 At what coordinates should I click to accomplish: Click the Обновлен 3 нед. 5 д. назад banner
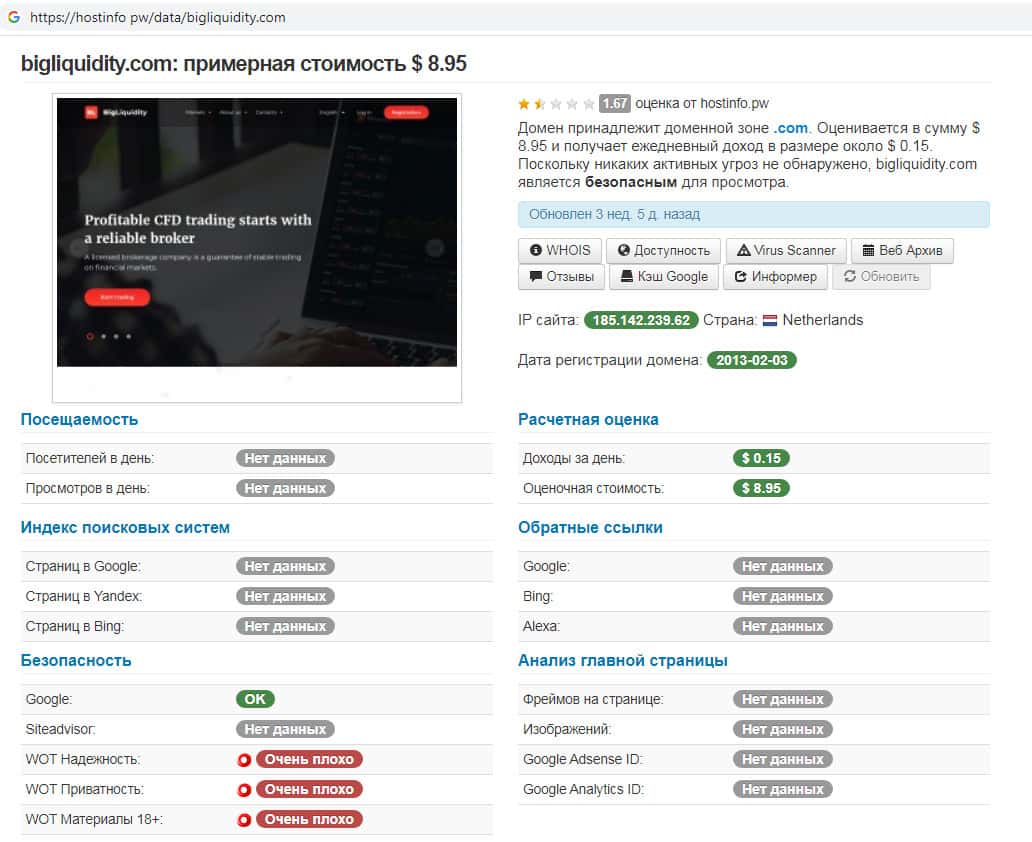click(754, 215)
